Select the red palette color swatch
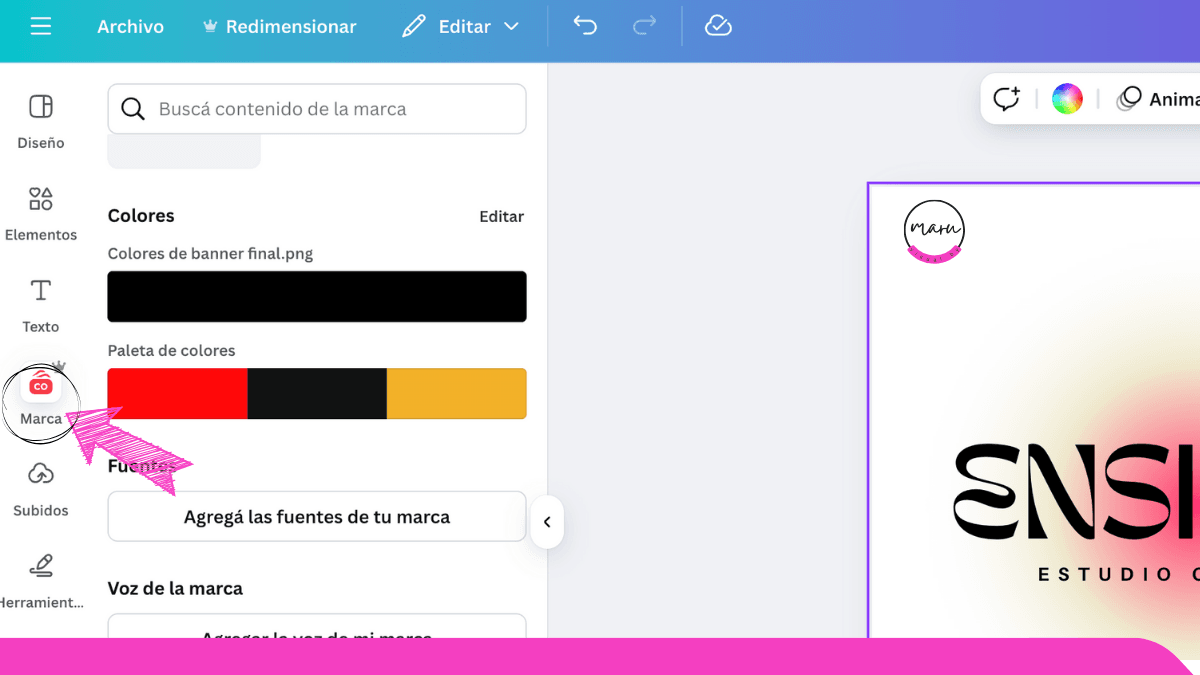The width and height of the screenshot is (1200, 675). click(x=177, y=394)
